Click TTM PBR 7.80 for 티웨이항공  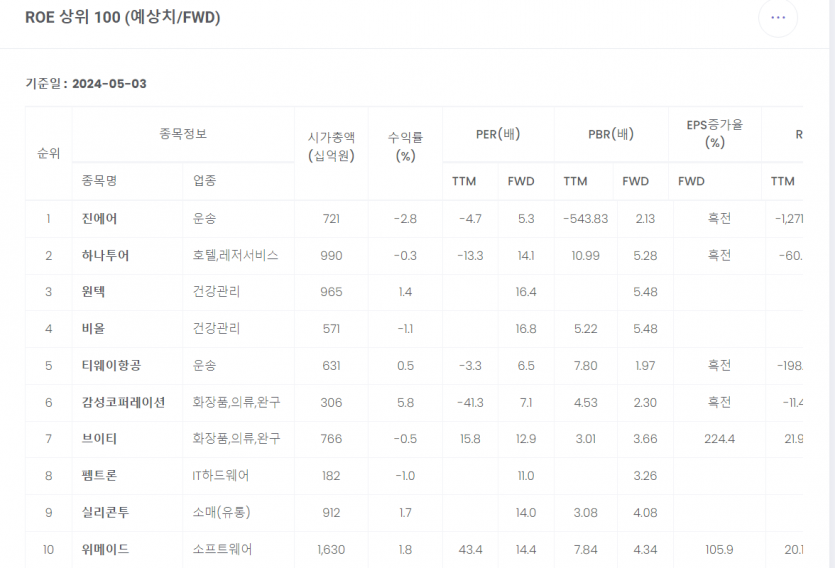pyautogui.click(x=586, y=366)
